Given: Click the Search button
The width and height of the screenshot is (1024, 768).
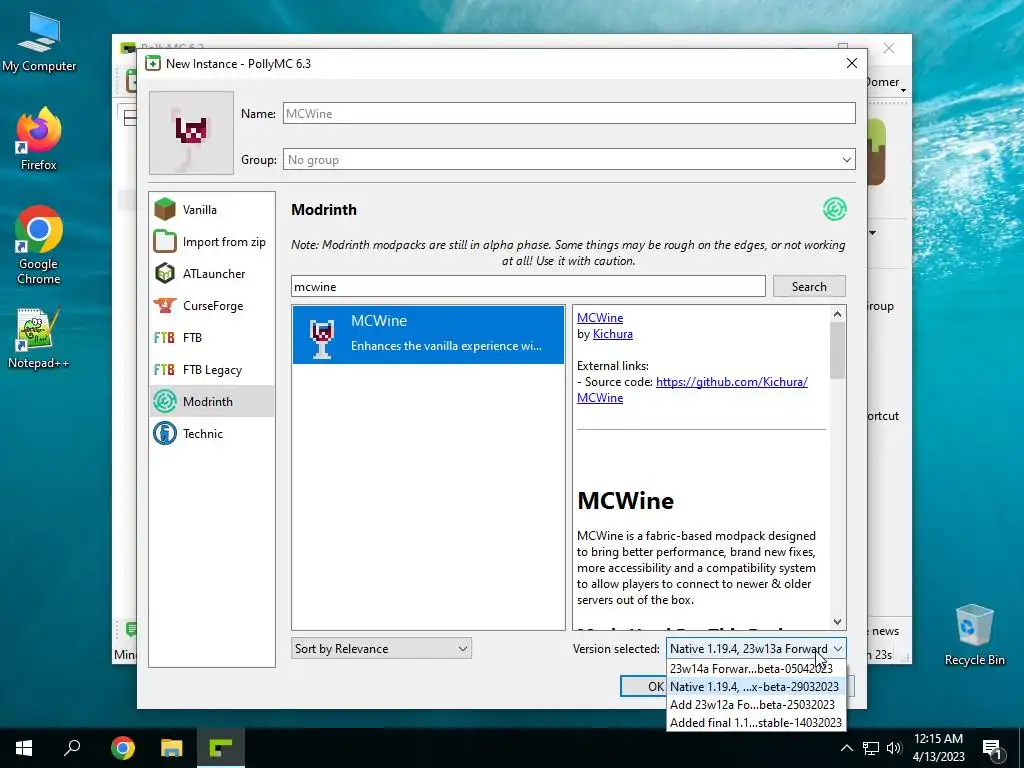Looking at the screenshot, I should 809,287.
